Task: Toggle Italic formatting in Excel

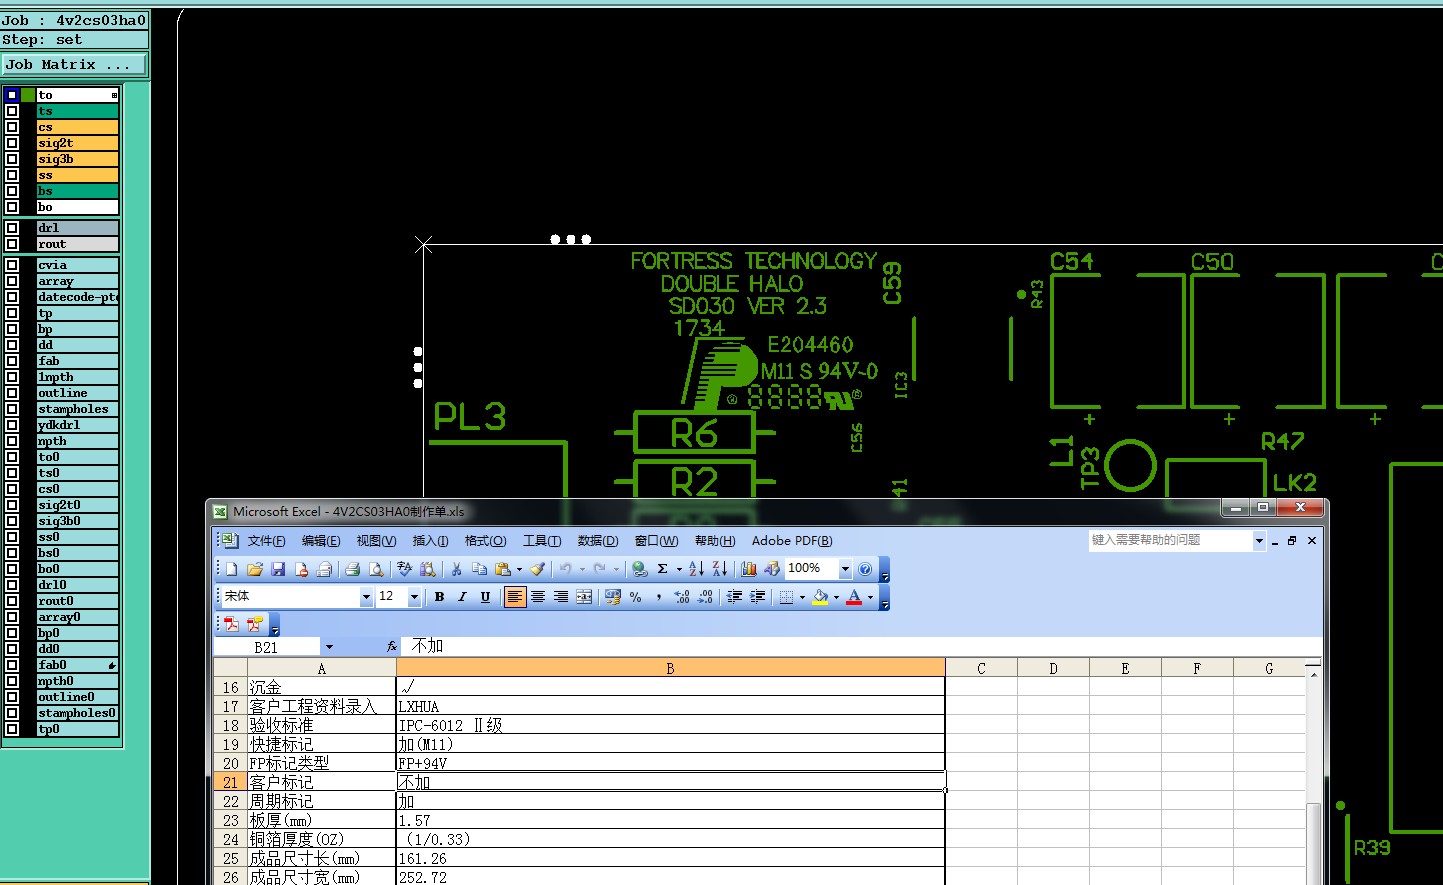Action: [x=462, y=597]
